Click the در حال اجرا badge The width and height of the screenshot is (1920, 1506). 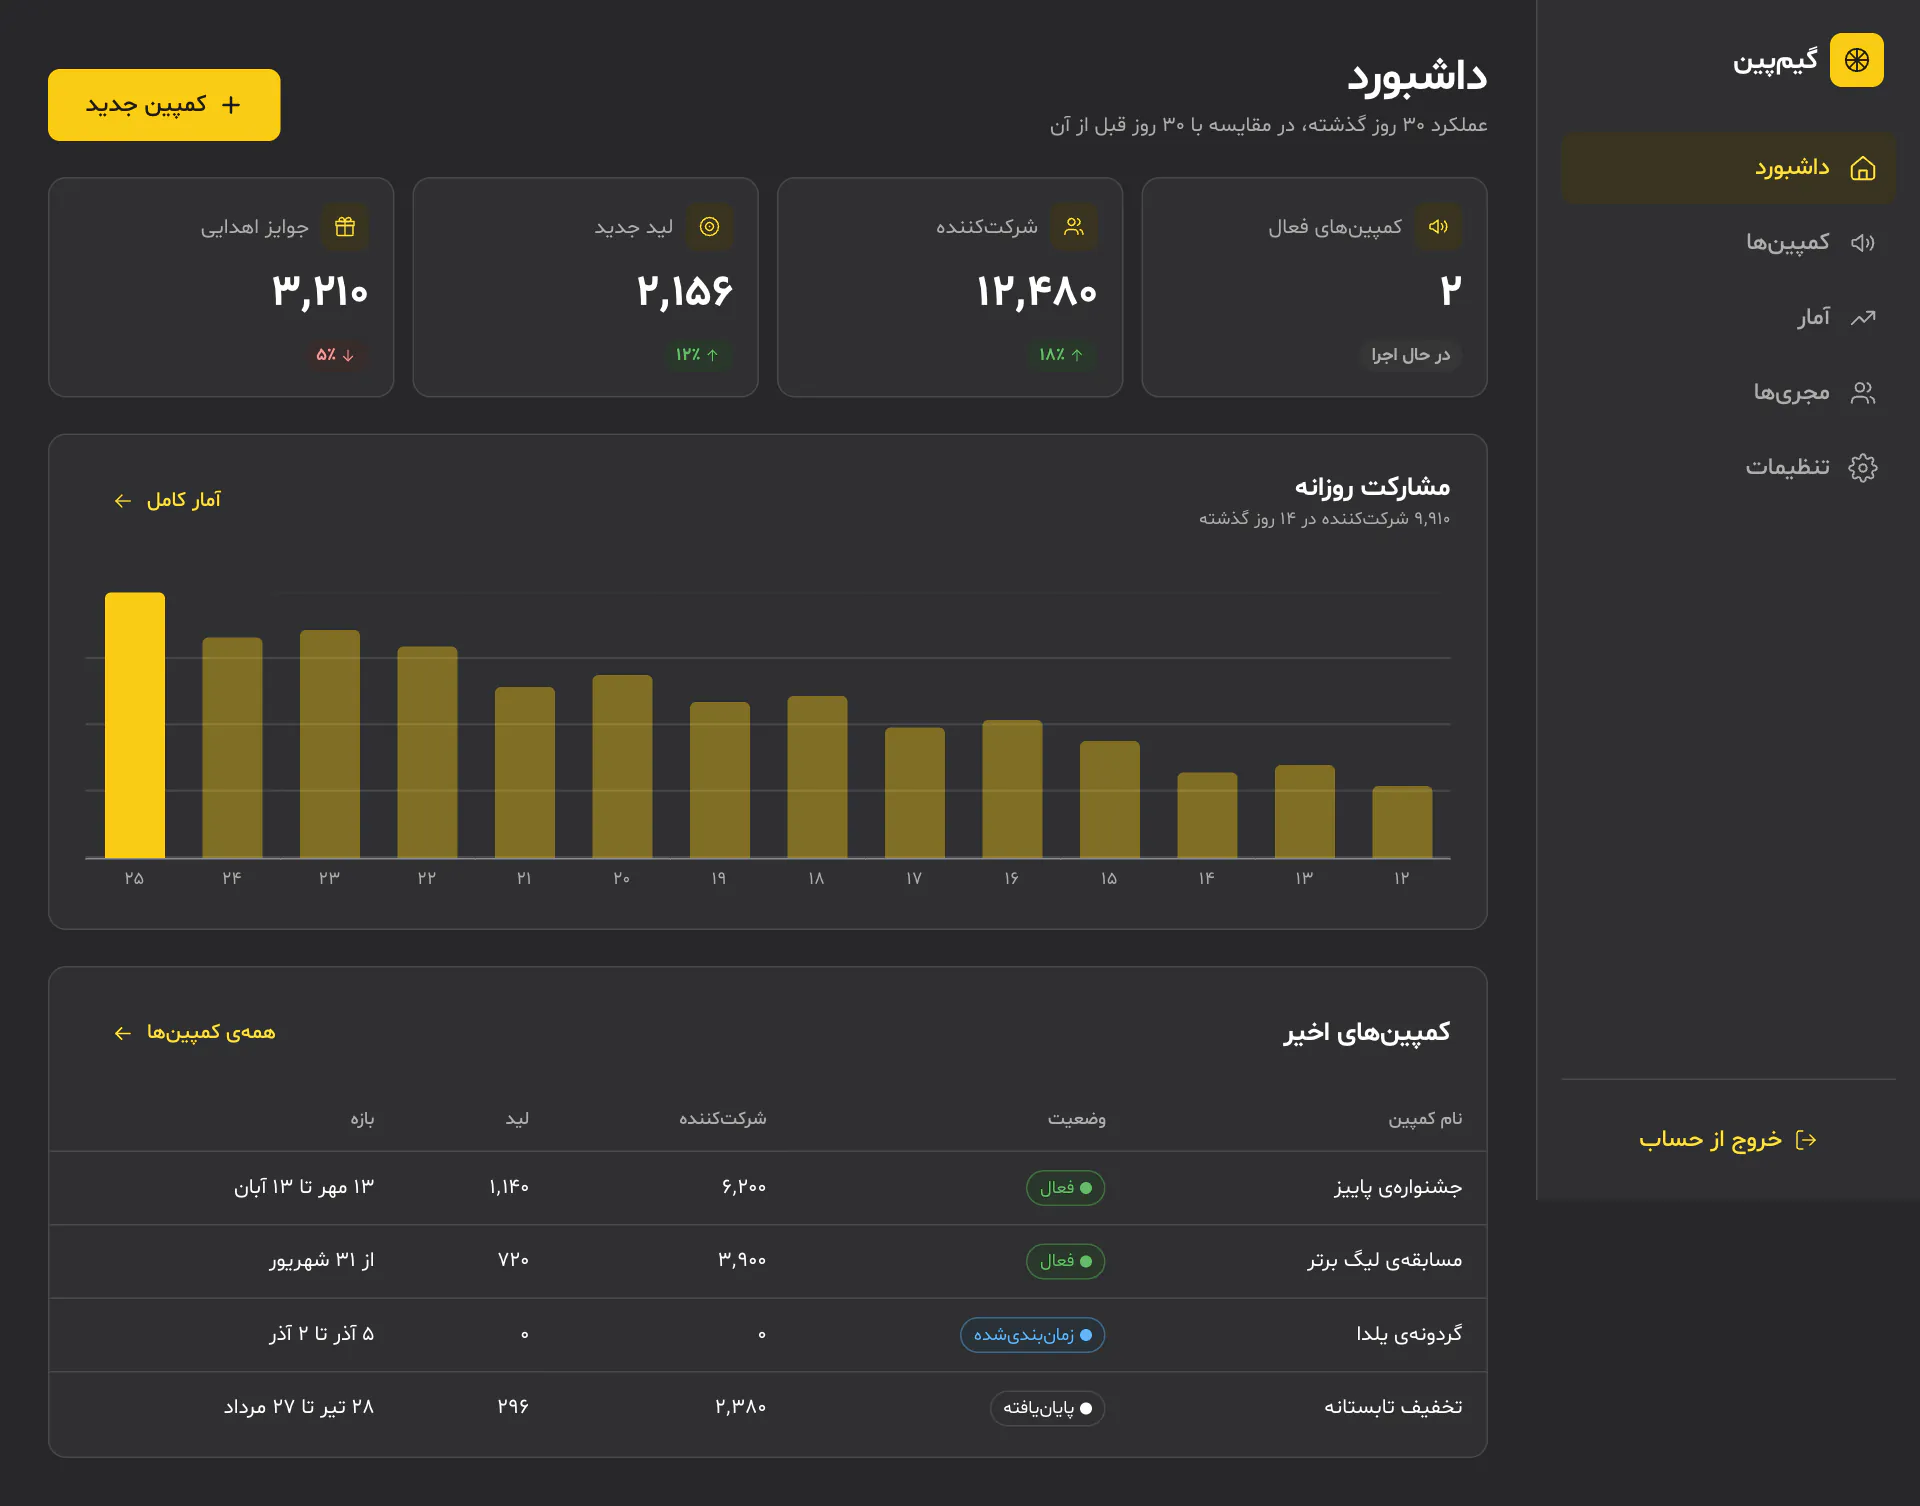point(1410,355)
